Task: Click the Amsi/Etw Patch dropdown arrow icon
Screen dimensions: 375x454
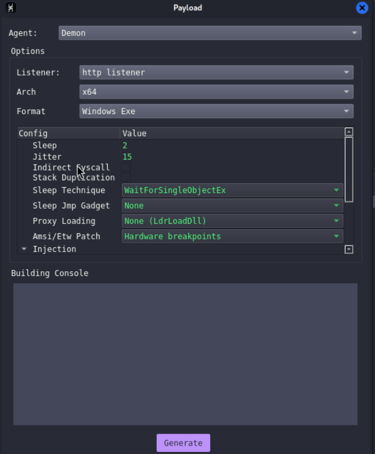Action: click(x=336, y=236)
